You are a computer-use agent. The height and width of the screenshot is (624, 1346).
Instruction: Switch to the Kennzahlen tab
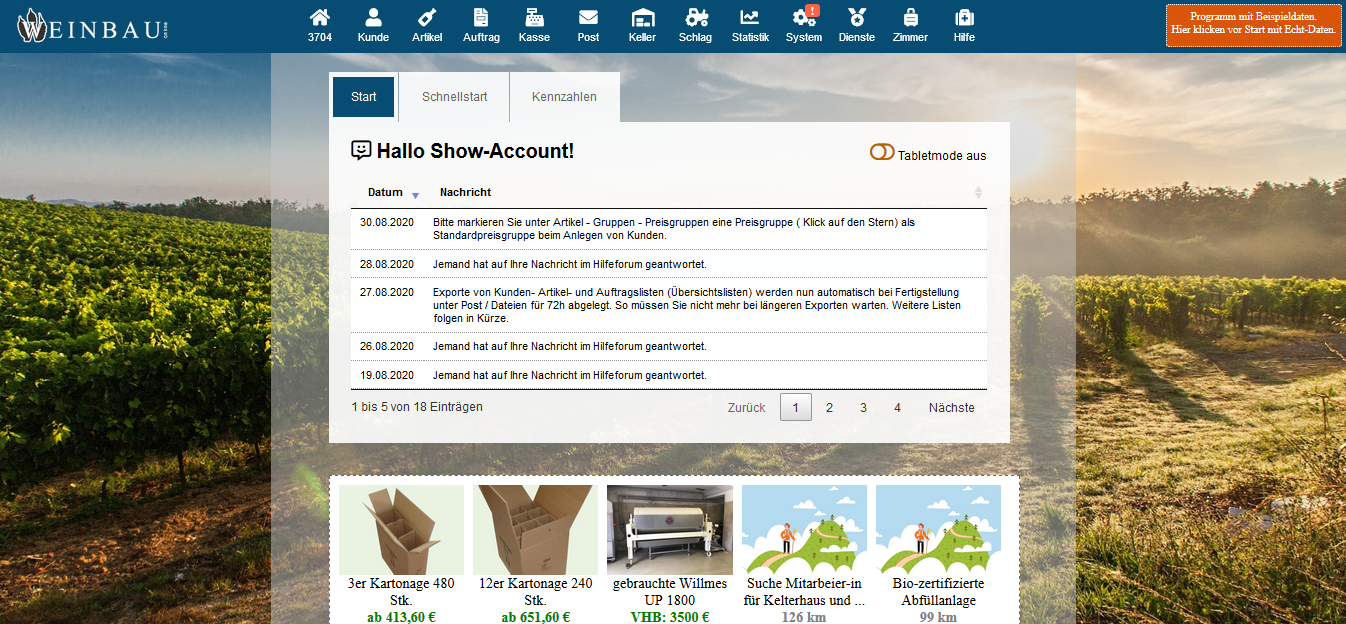point(564,97)
